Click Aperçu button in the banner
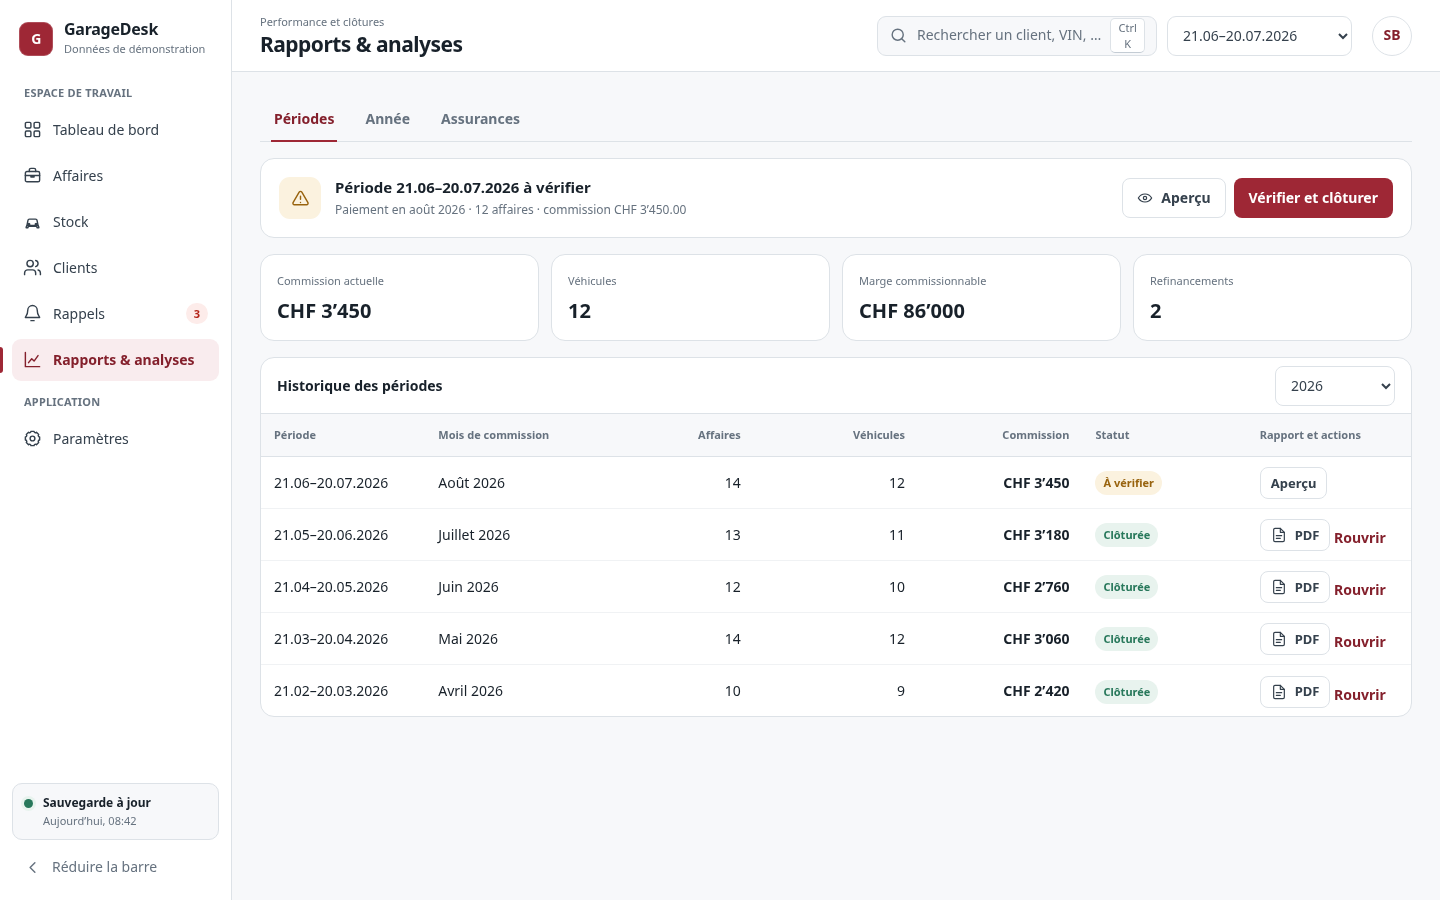The height and width of the screenshot is (900, 1440). tap(1174, 198)
